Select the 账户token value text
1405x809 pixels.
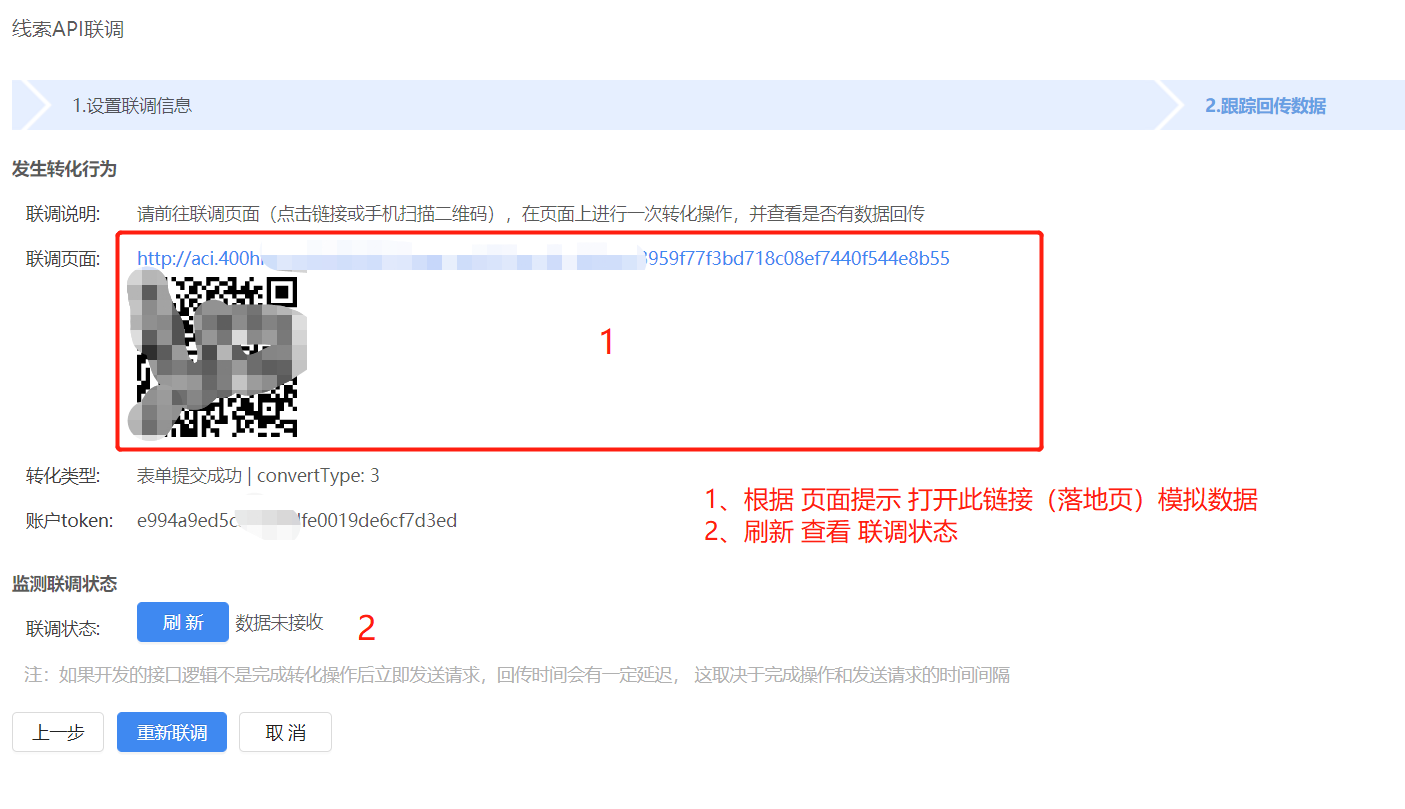click(x=297, y=520)
